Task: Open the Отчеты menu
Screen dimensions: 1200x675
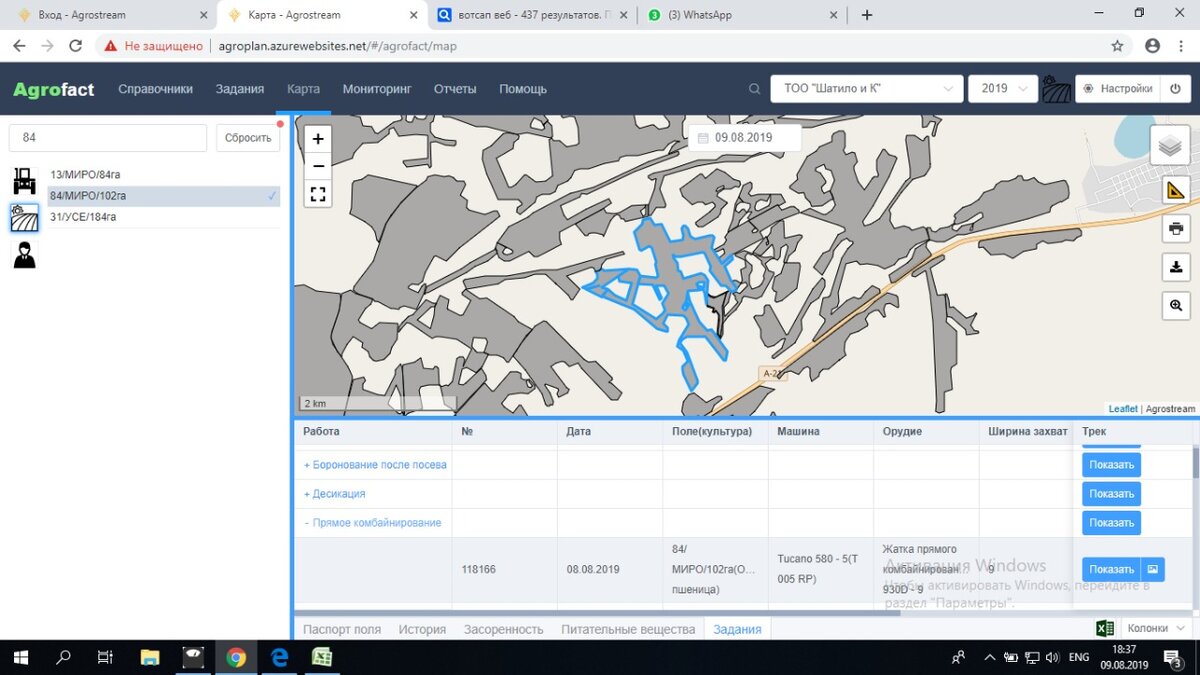Action: tap(455, 89)
